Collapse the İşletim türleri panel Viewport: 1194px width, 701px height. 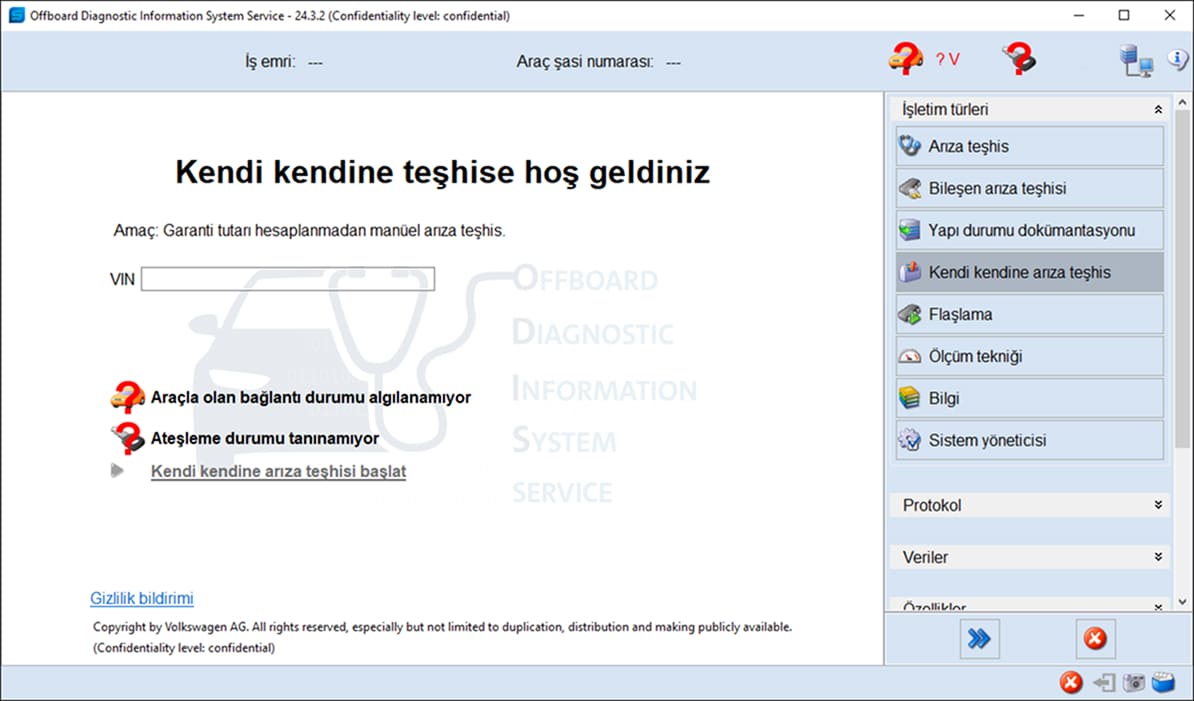coord(1157,110)
